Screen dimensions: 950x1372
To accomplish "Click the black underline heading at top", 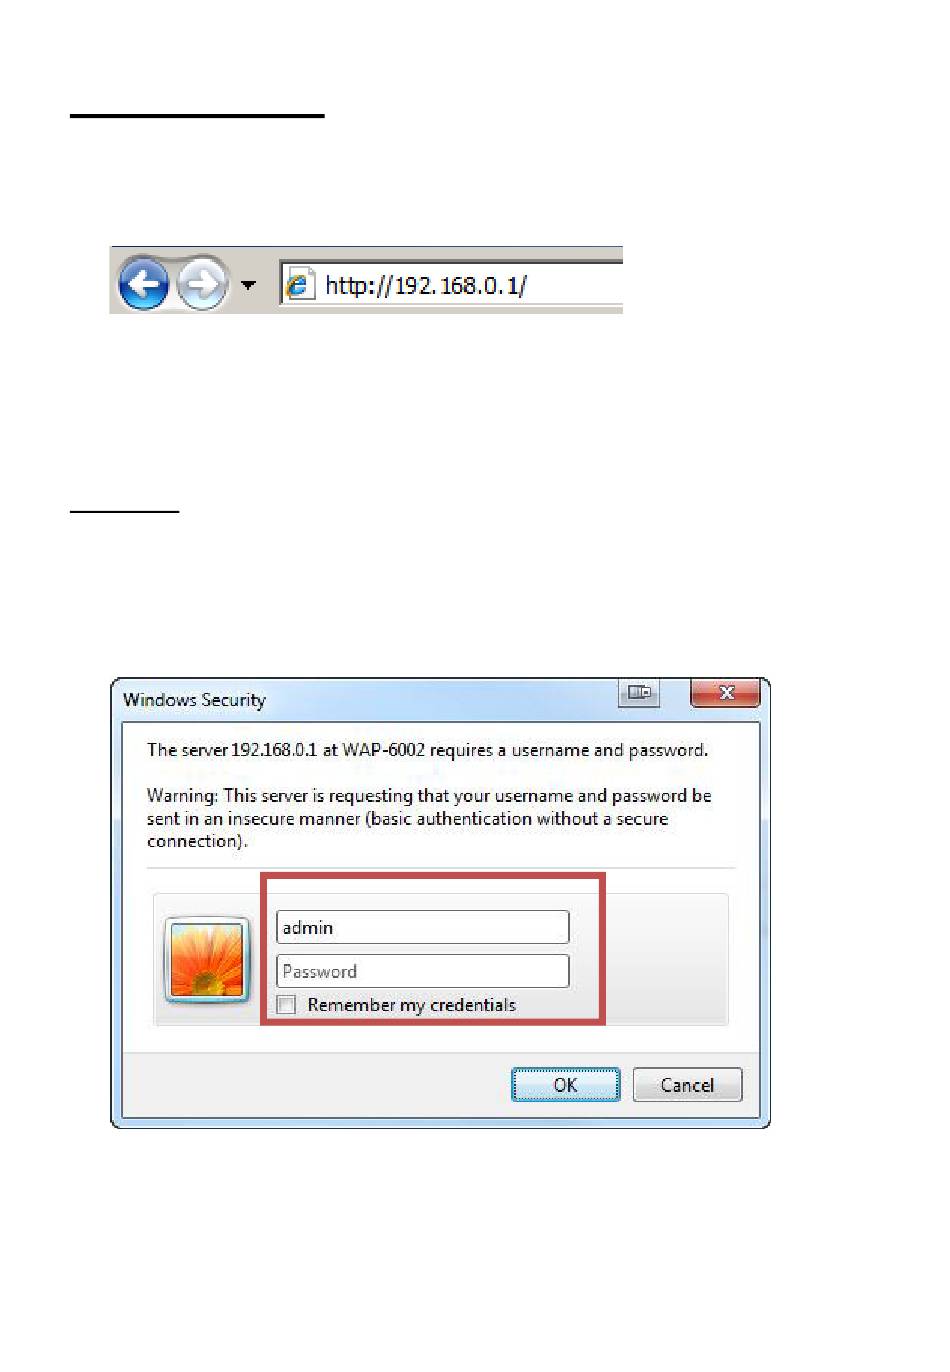I will 197,116.
